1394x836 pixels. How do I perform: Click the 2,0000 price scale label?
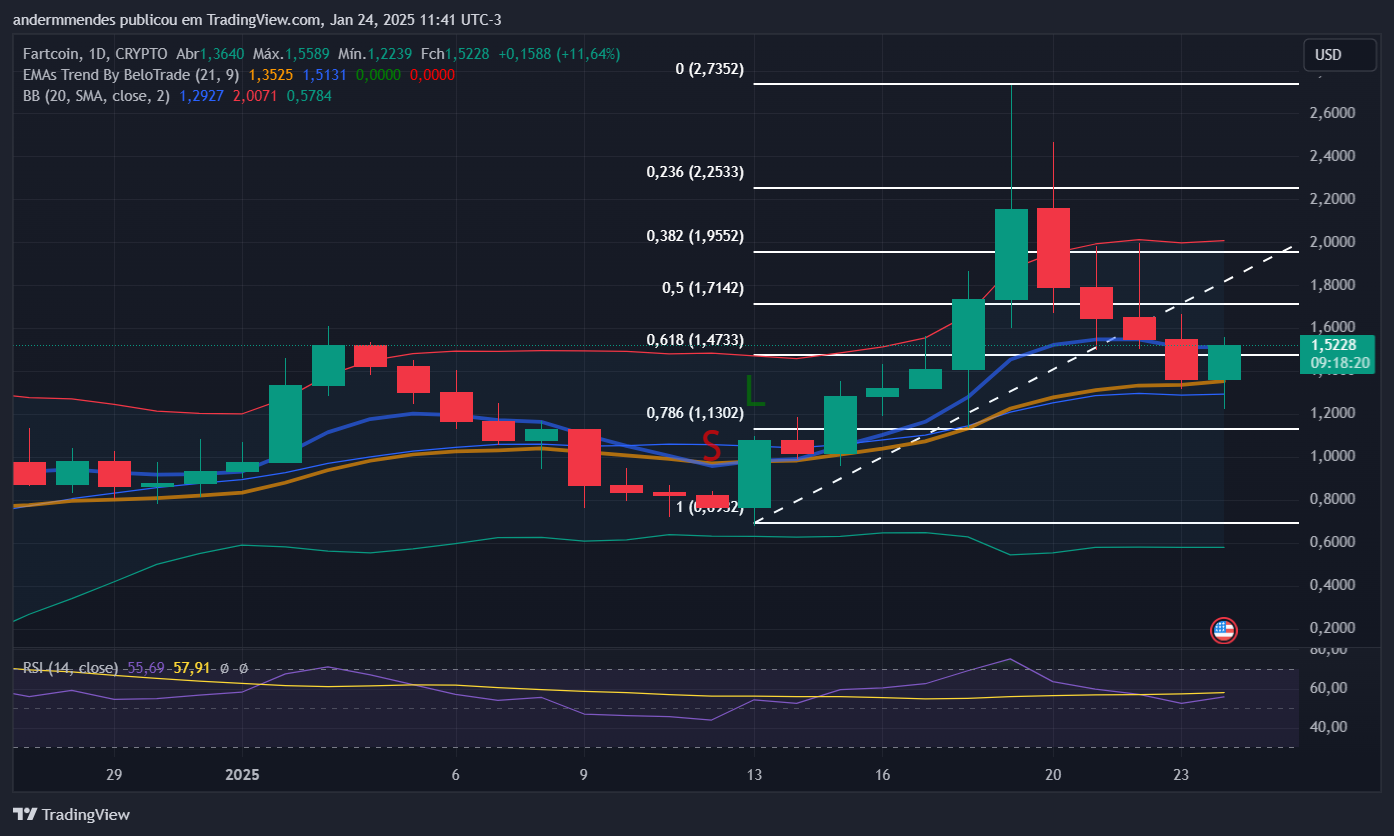[x=1331, y=242]
